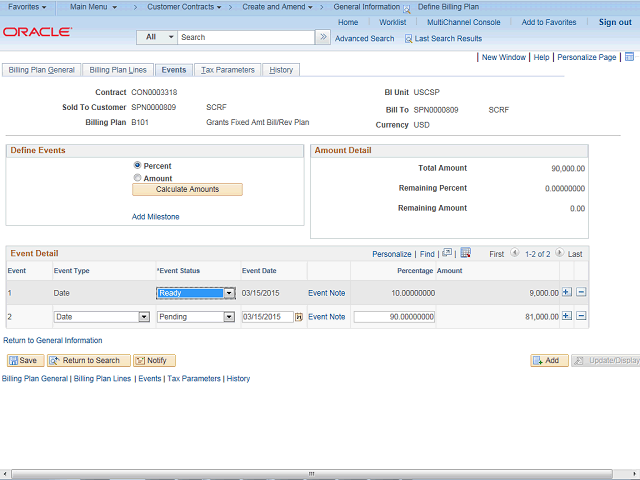Open the page layout icon beside Personalize Page
The width and height of the screenshot is (640, 480).
tap(629, 57)
